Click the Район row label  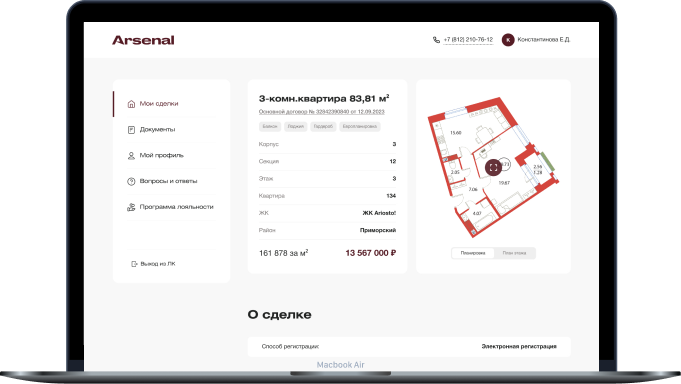click(x=267, y=230)
